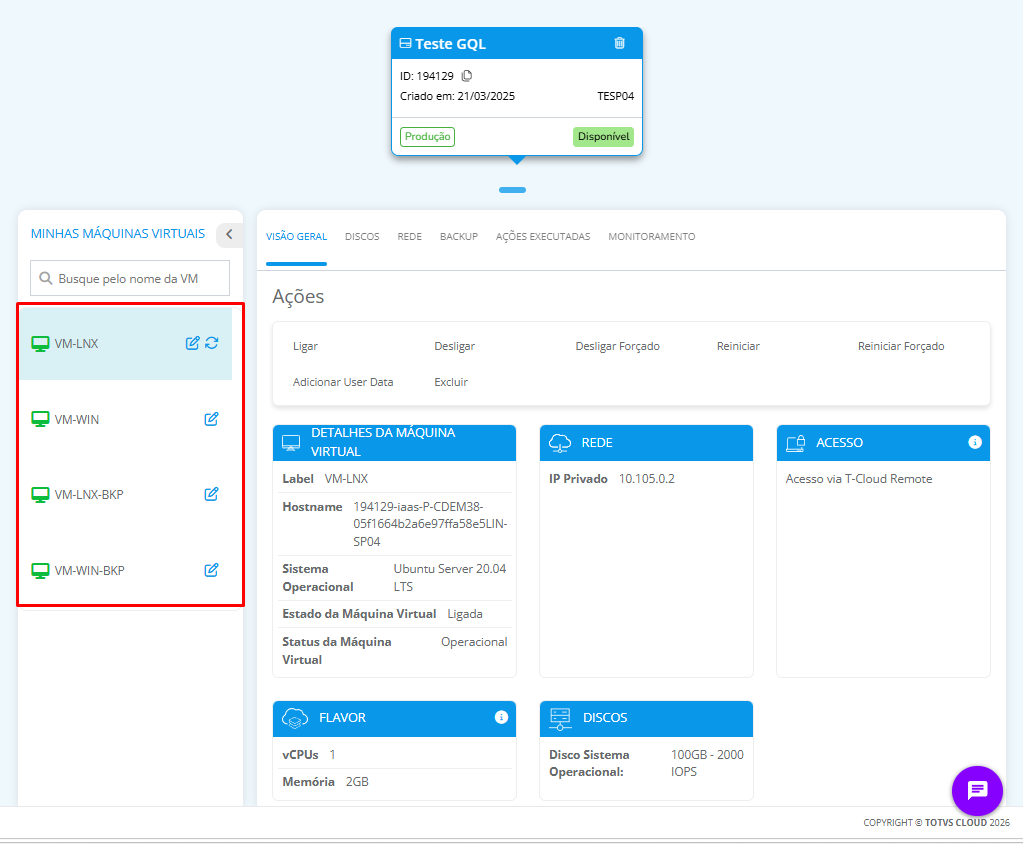Click the Reiniciar action
This screenshot has height=844, width=1023.
tap(738, 346)
